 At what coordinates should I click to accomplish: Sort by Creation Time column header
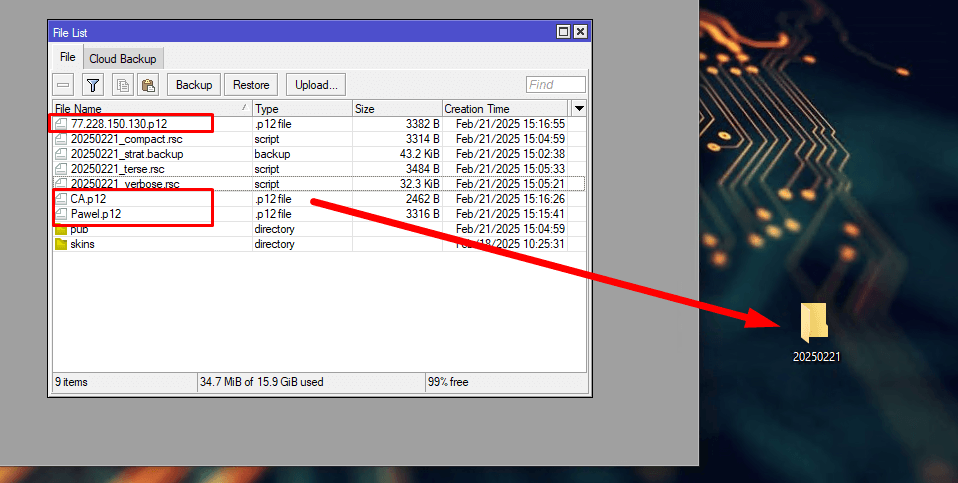tap(506, 109)
